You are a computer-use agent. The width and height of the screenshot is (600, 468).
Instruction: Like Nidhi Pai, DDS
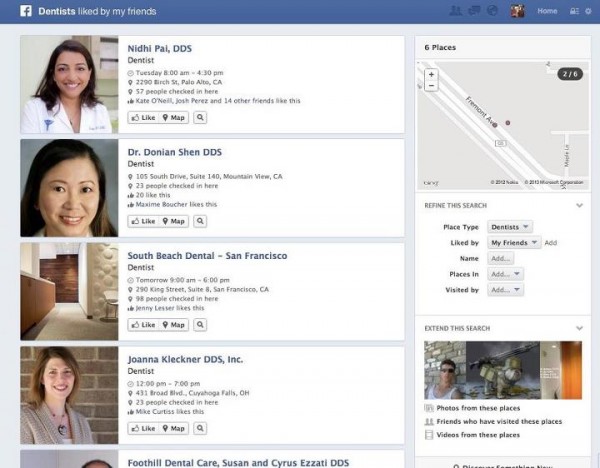click(143, 117)
